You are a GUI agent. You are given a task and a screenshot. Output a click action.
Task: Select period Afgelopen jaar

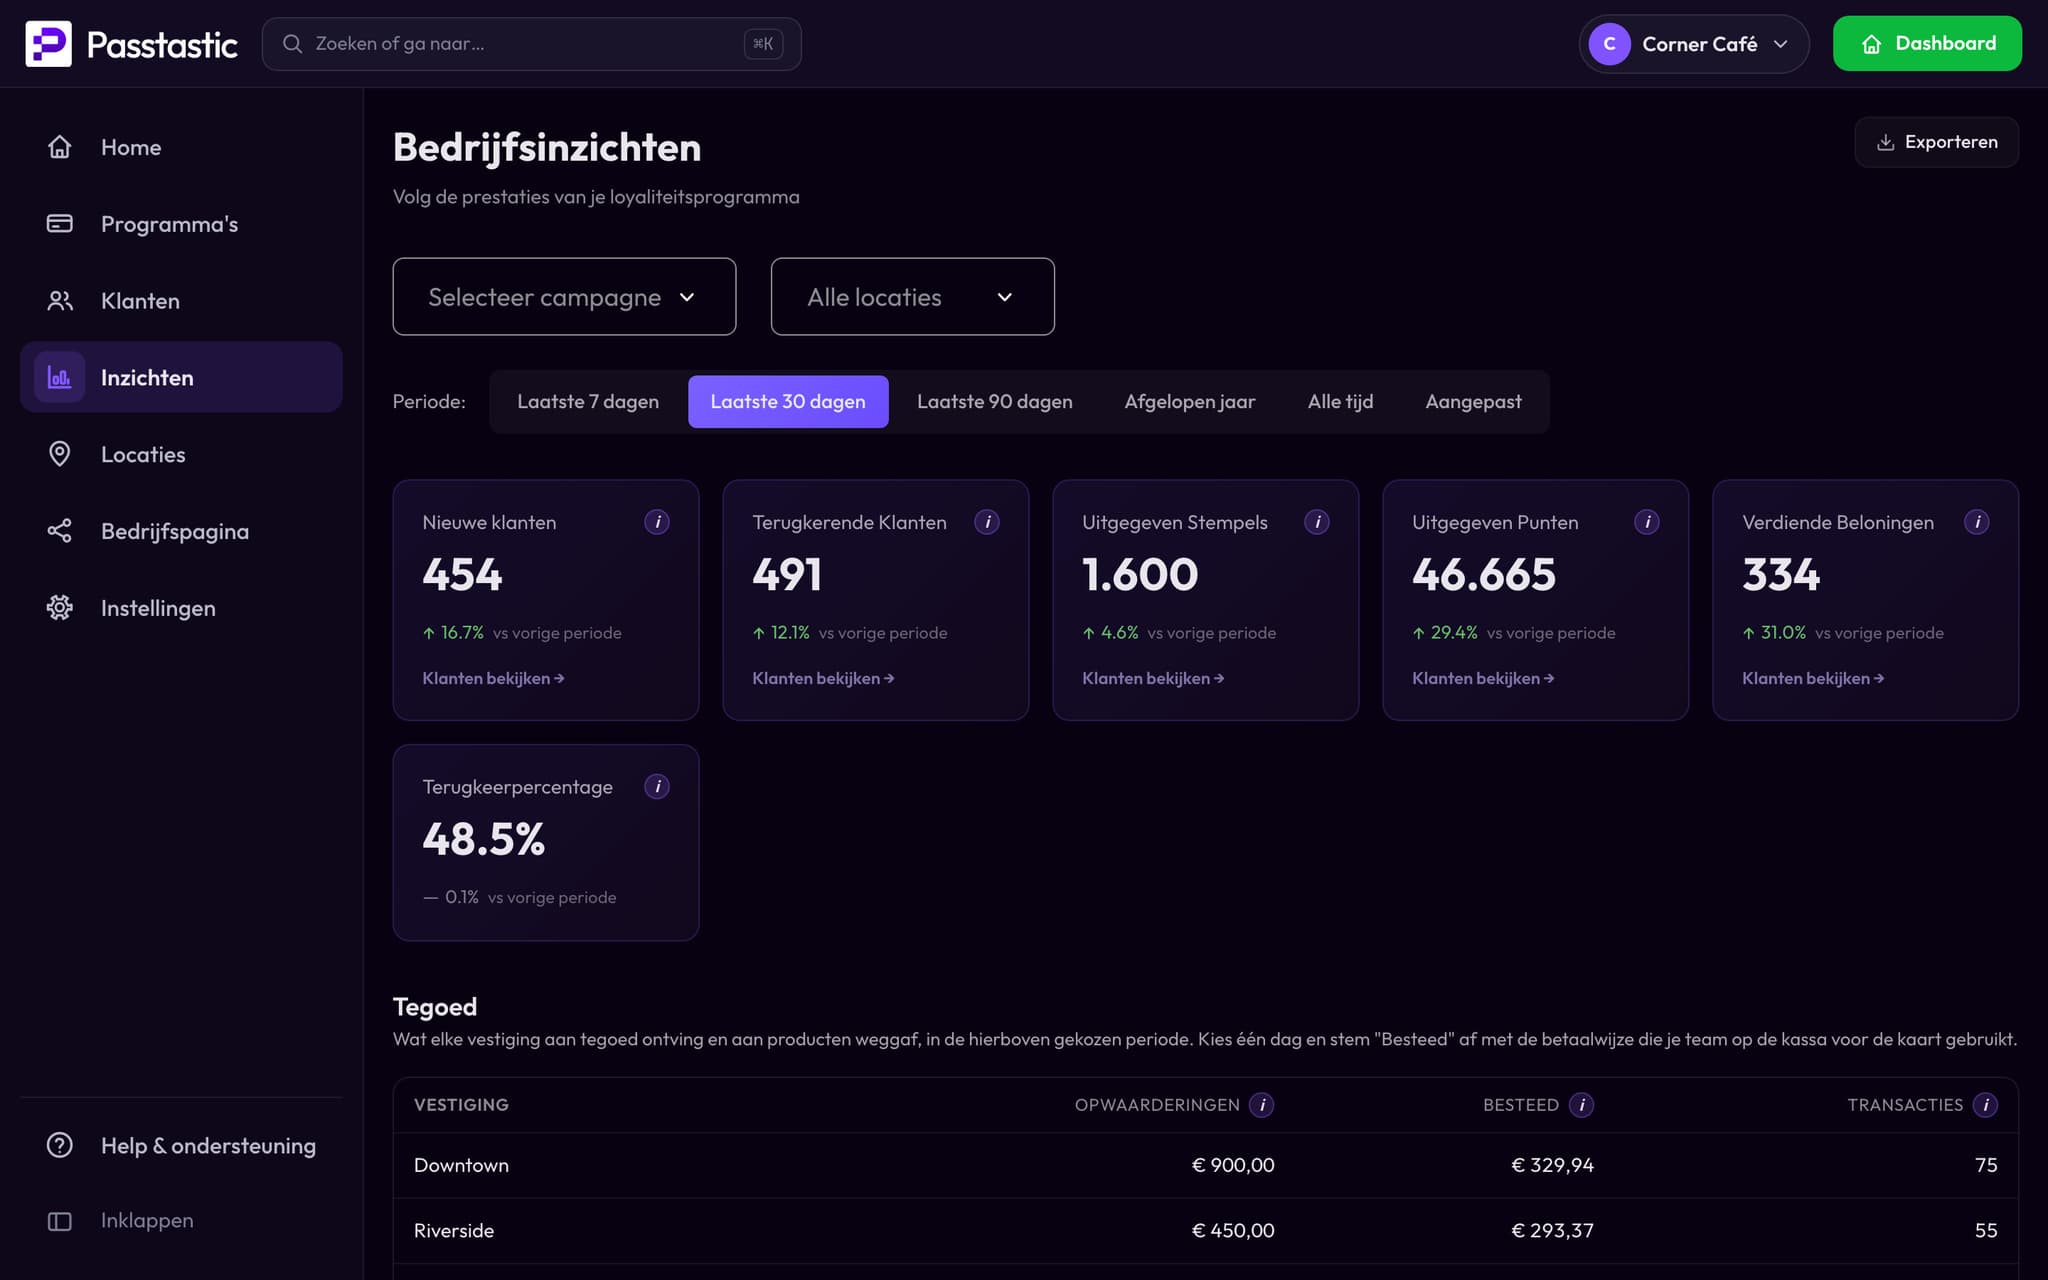[x=1190, y=402]
